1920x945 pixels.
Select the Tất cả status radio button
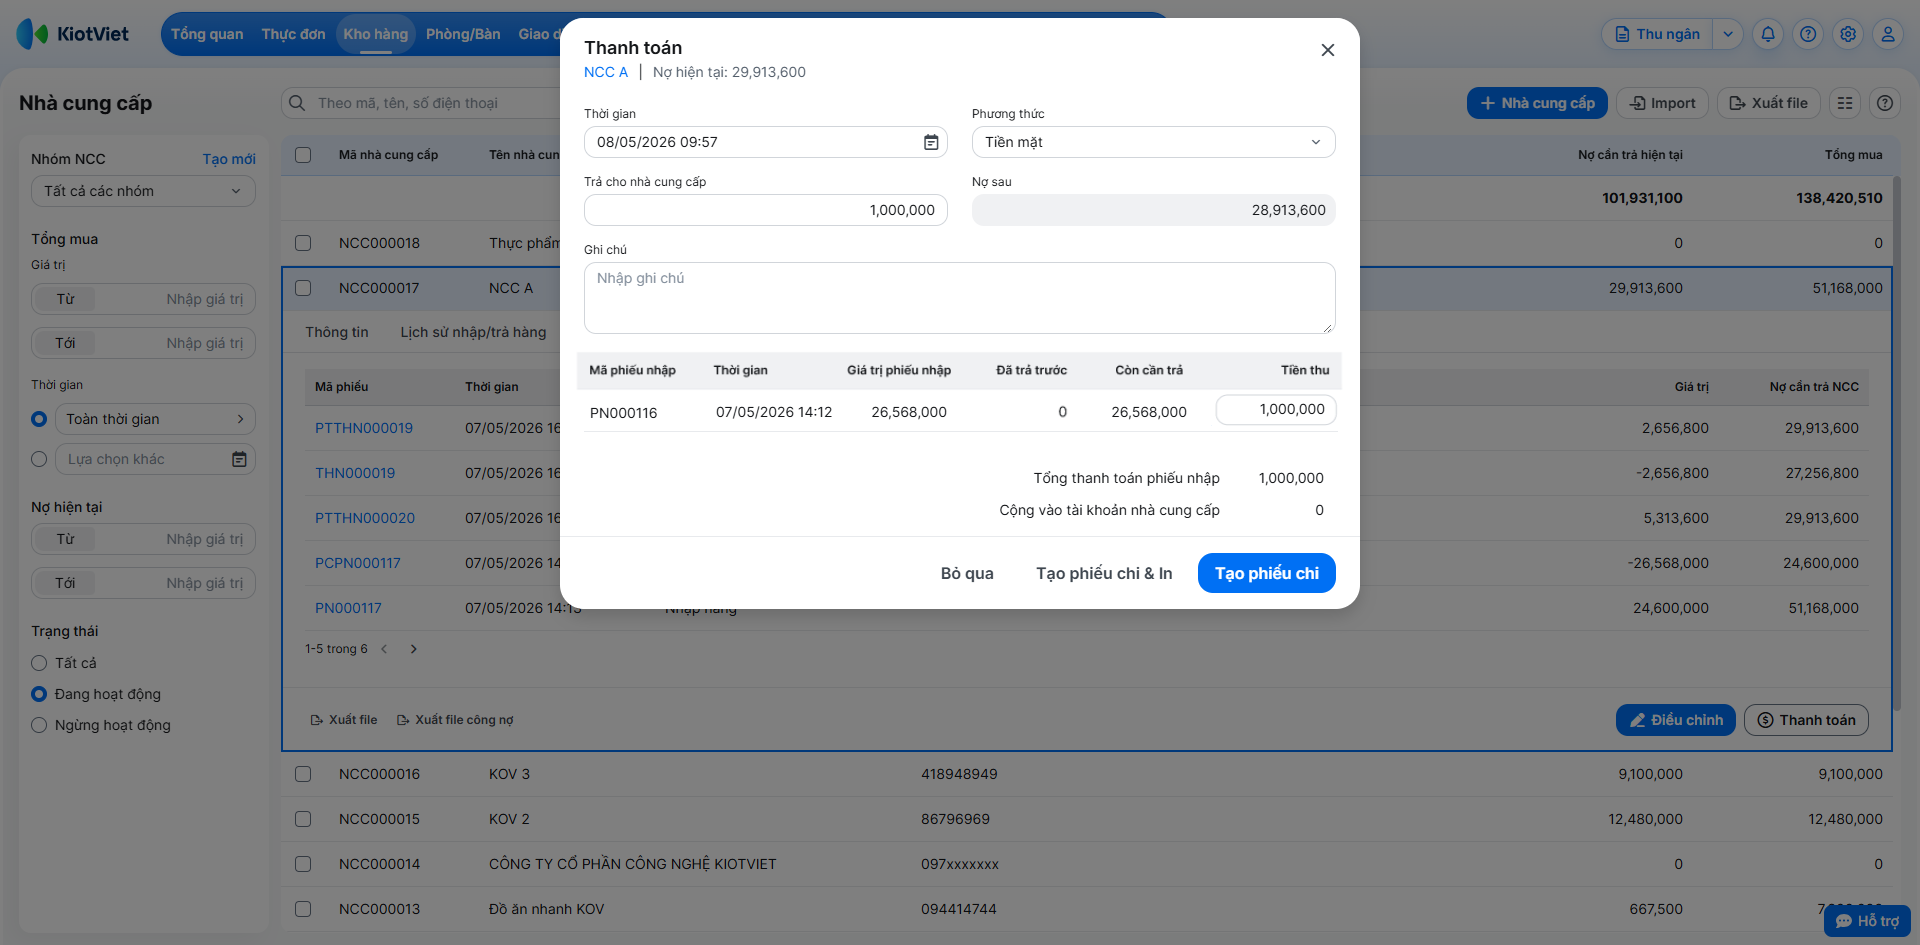39,663
